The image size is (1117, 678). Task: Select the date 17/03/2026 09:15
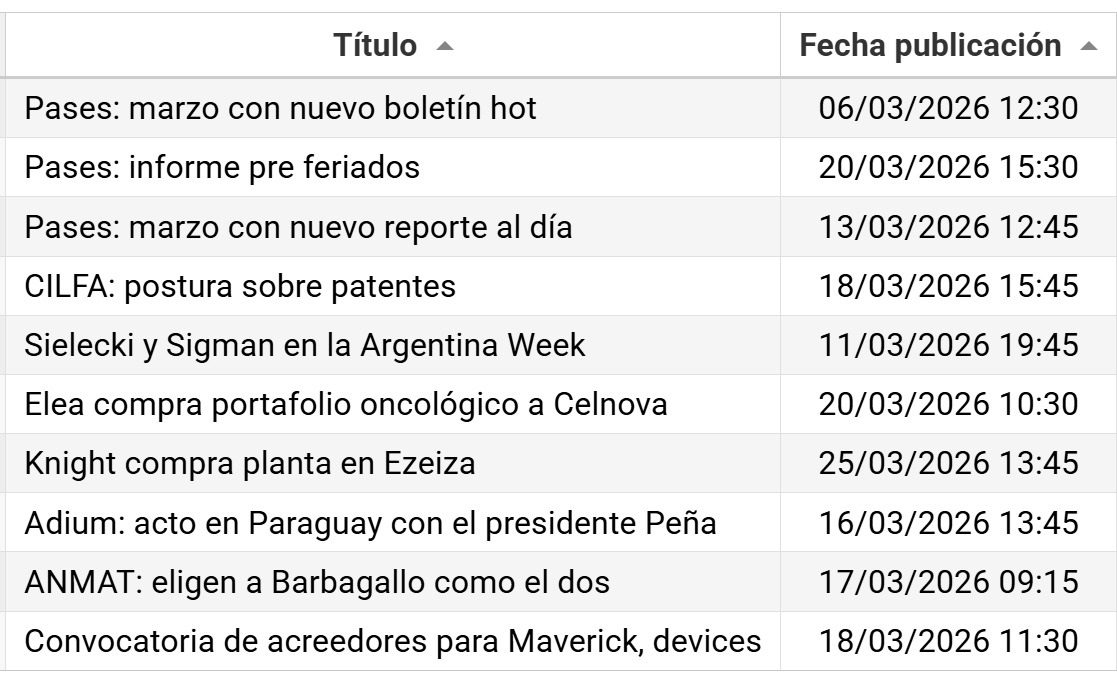pos(948,582)
